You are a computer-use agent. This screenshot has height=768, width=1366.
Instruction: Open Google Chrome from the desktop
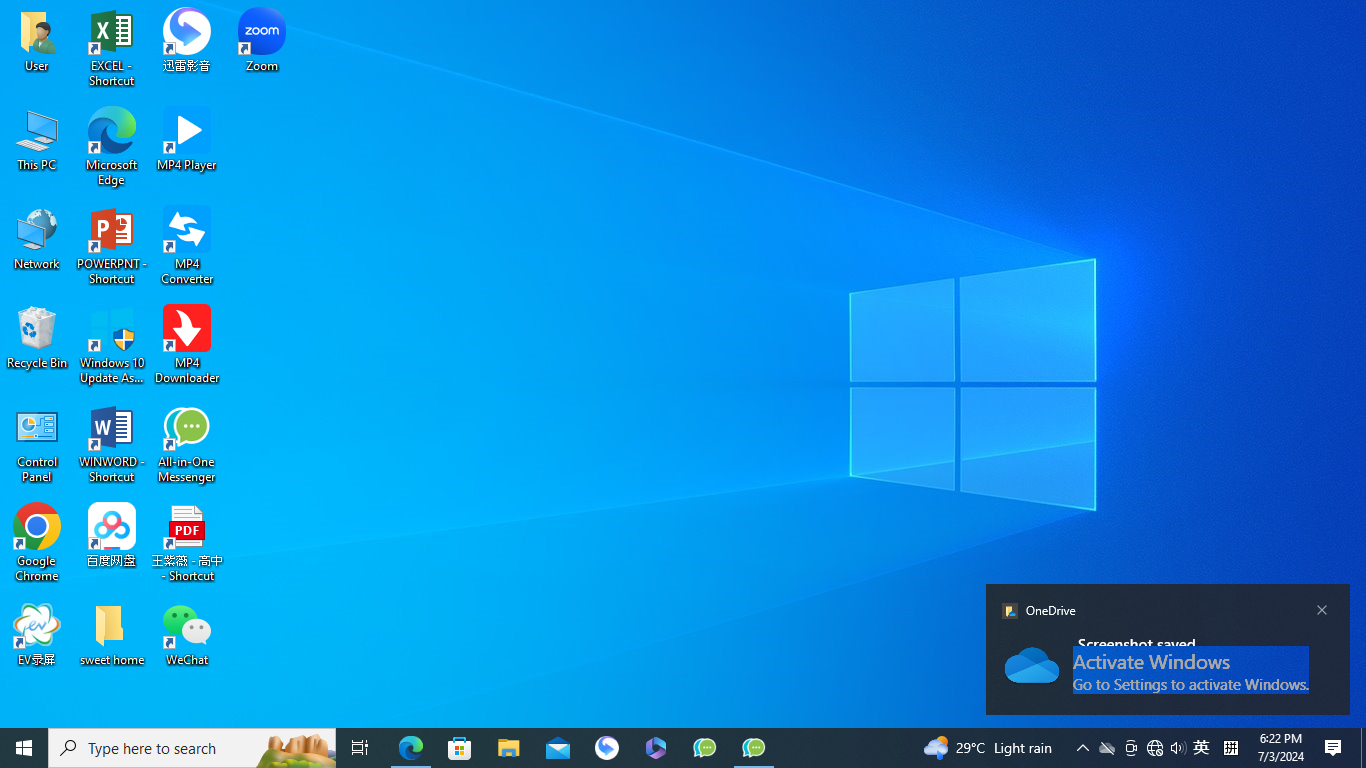pyautogui.click(x=37, y=541)
